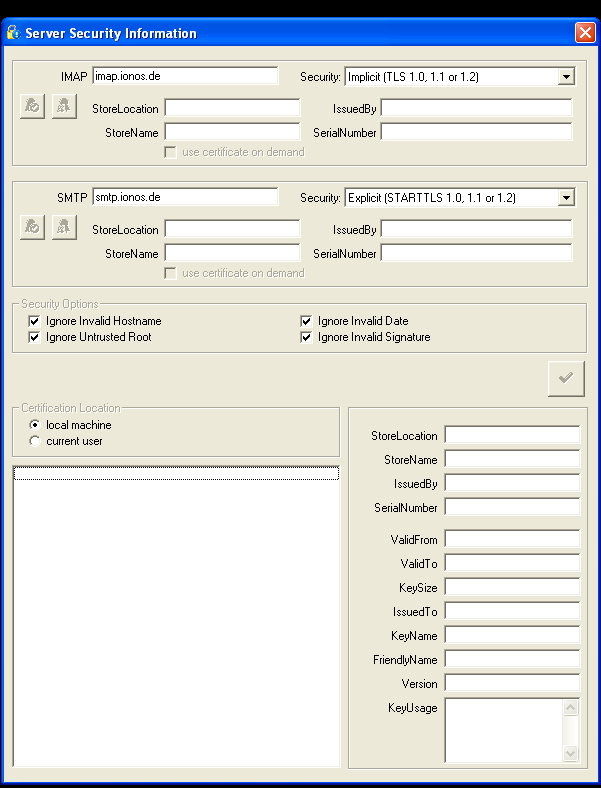Choose local machine certification location

[x=36, y=425]
